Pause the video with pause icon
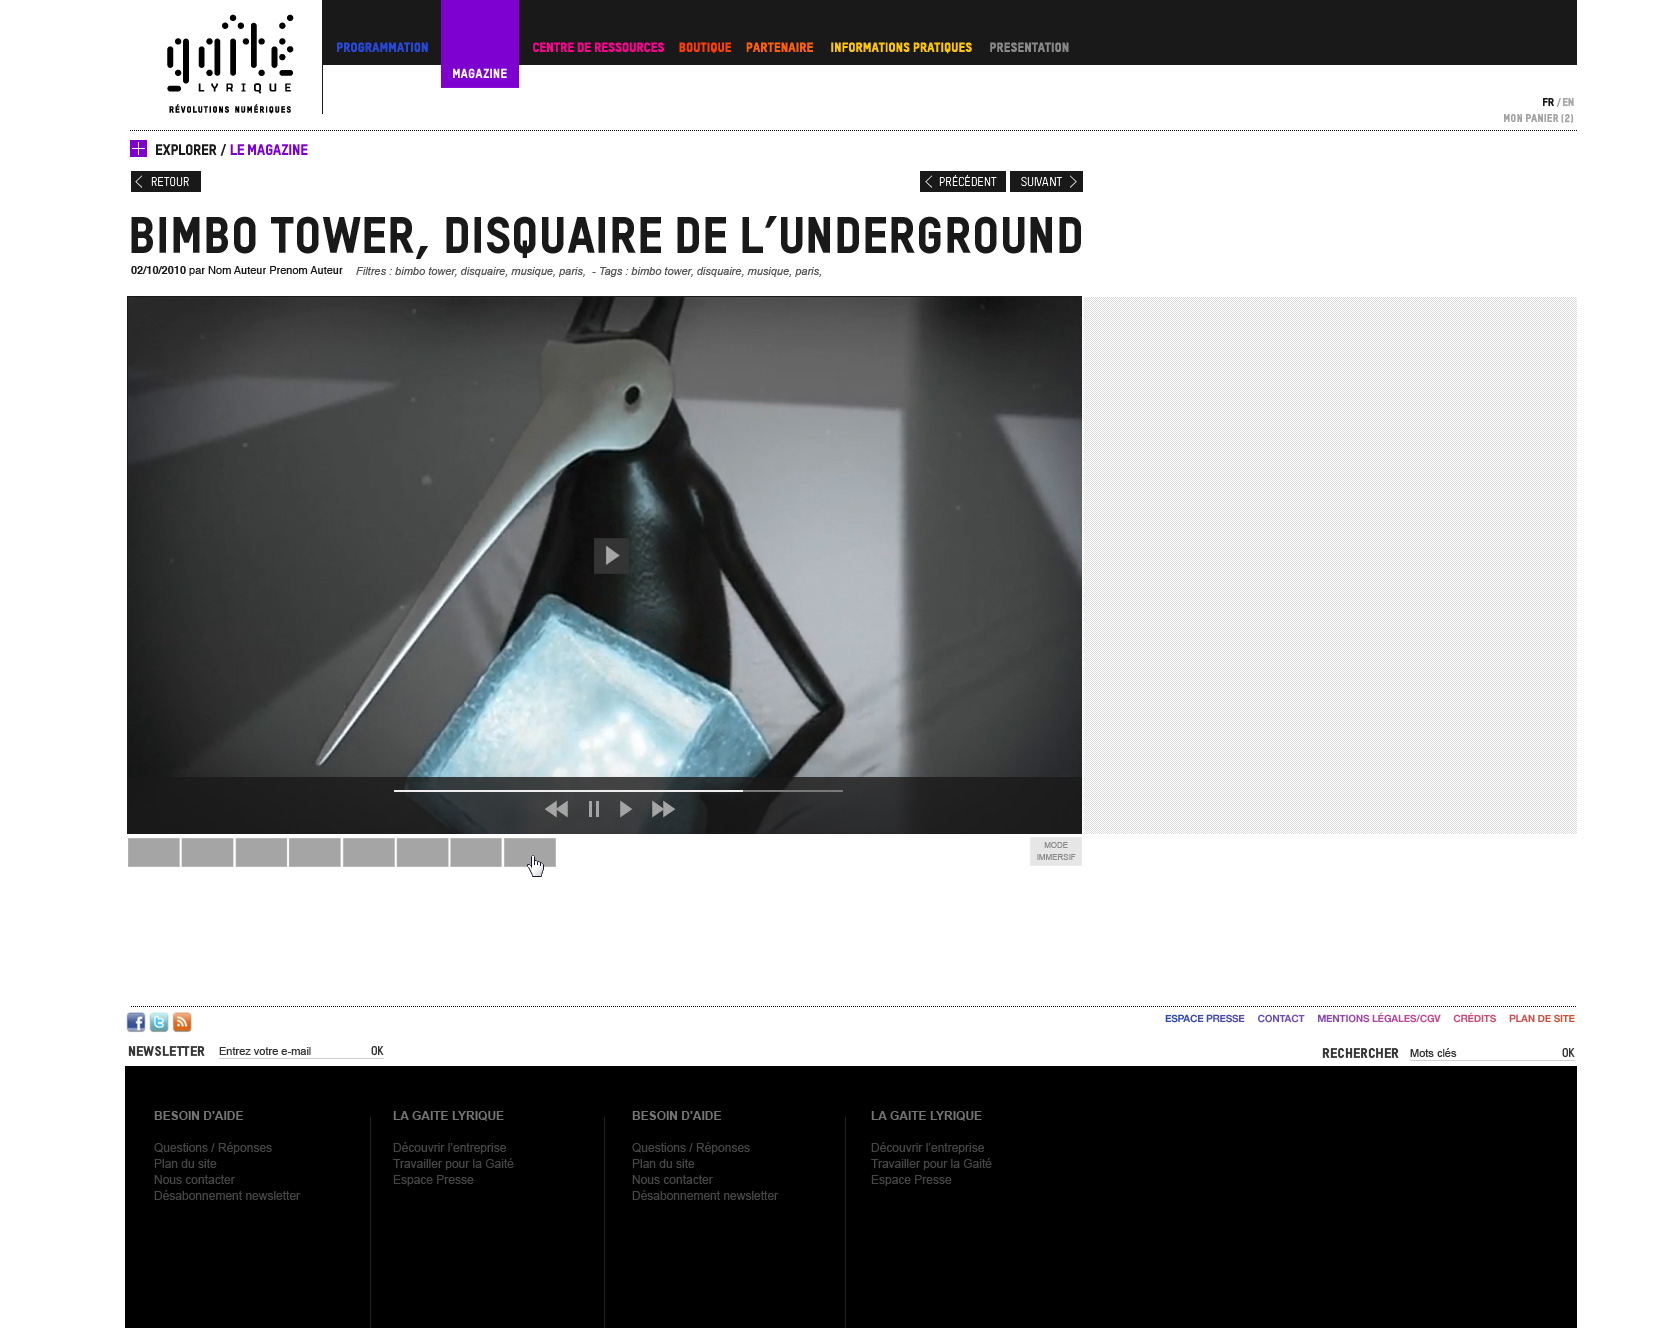Screen dimensions: 1680x1328 tap(594, 809)
